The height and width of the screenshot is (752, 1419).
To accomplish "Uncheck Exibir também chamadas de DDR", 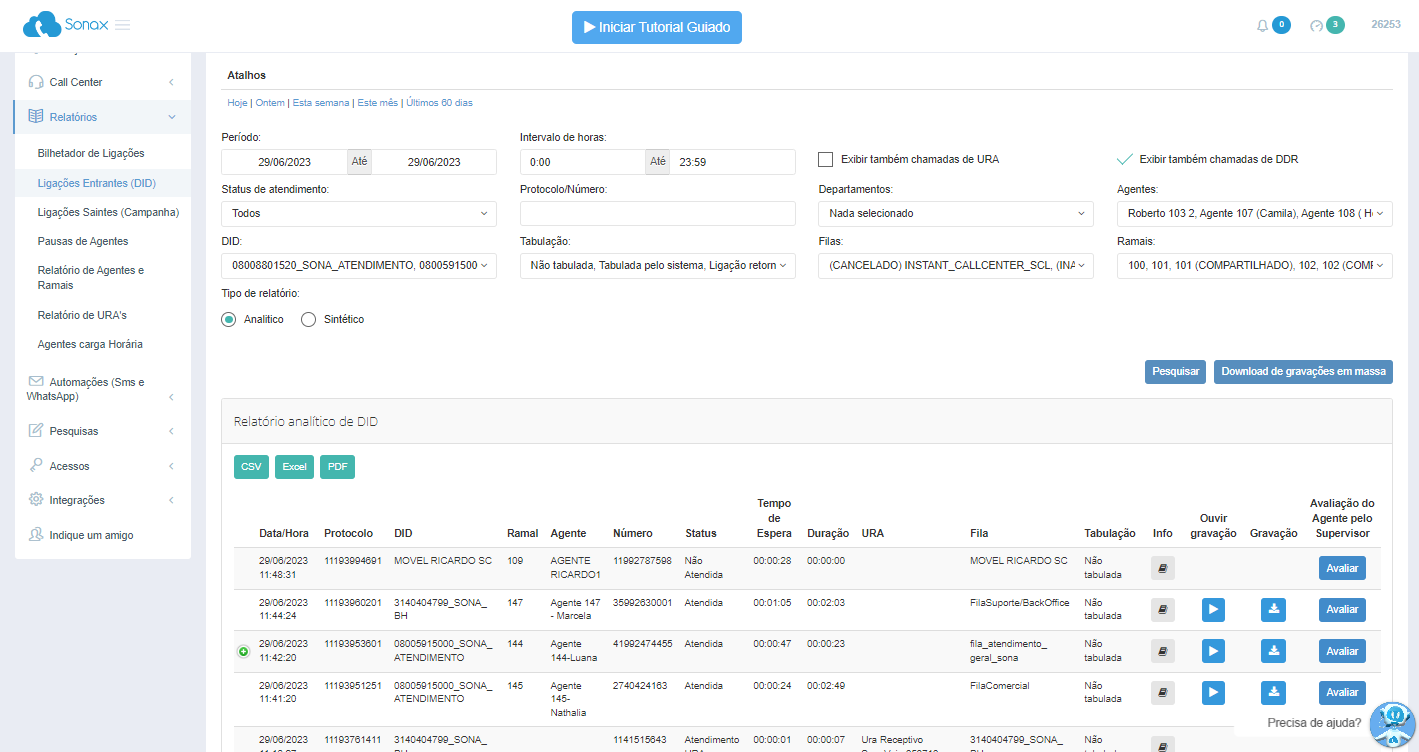I will tap(1124, 159).
